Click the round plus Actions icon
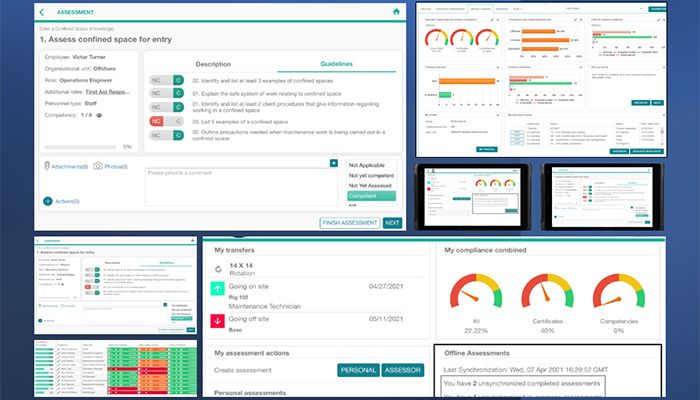The height and width of the screenshot is (400, 700). pyautogui.click(x=48, y=201)
